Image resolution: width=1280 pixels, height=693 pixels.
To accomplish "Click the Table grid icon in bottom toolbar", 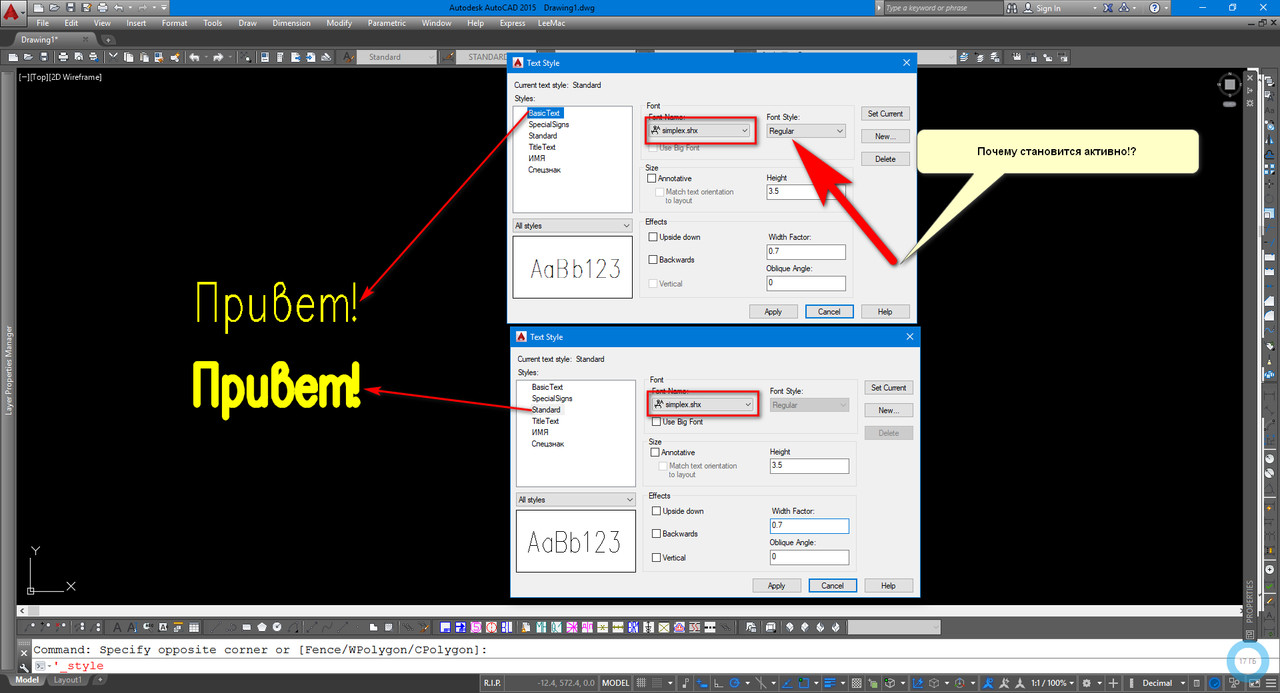I will [x=193, y=627].
